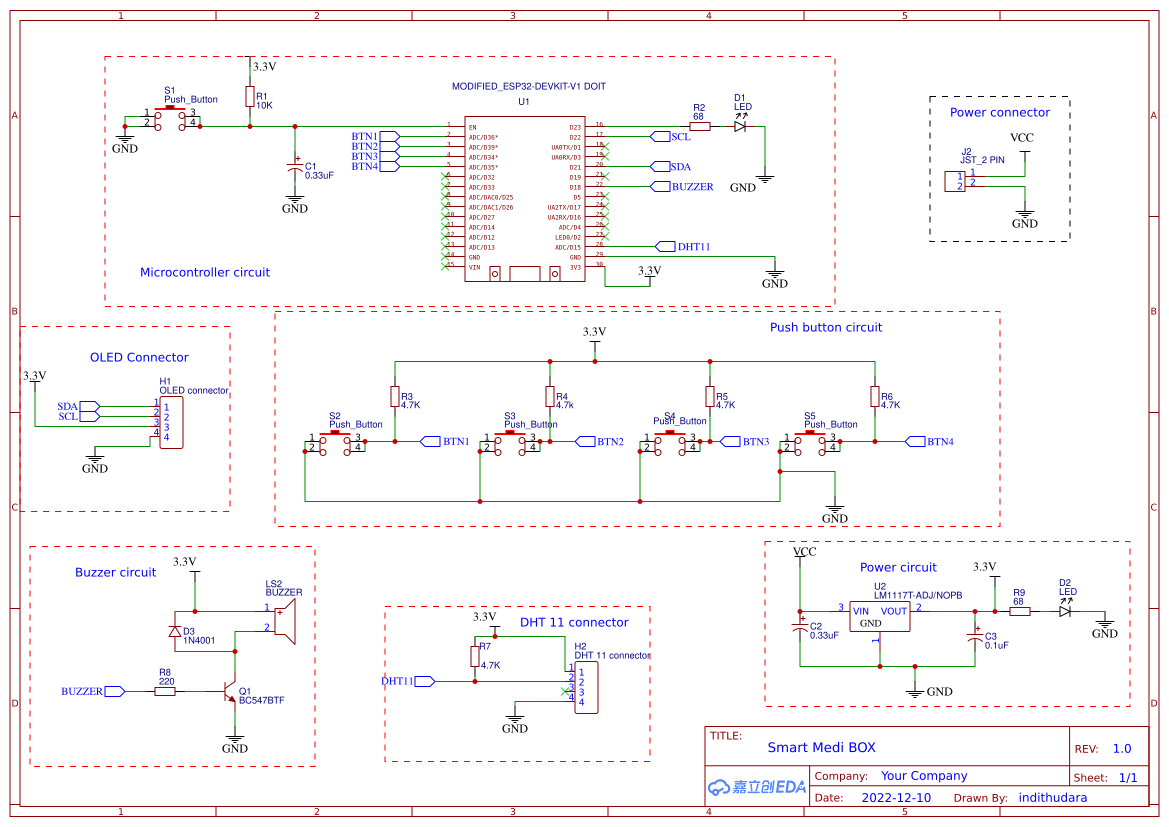
Task: Click the Power circuit section label
Action: click(x=898, y=567)
